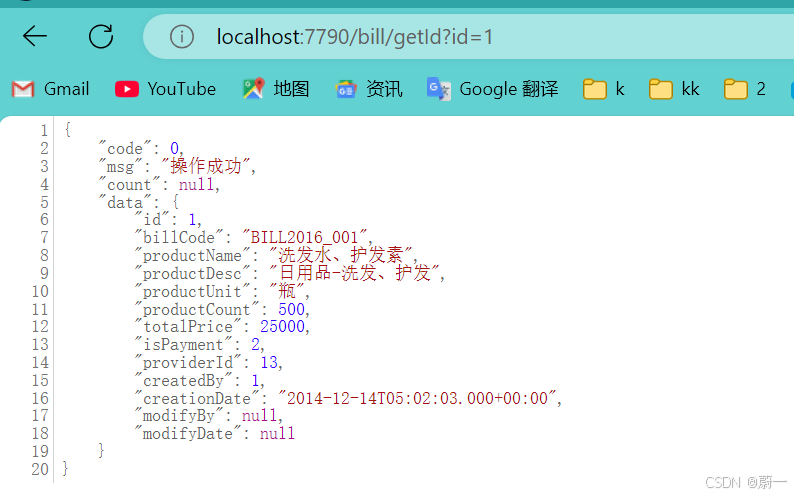Viewport: 794px width, 496px height.
Task: Click the "id" key on line 6
Action: (152, 220)
